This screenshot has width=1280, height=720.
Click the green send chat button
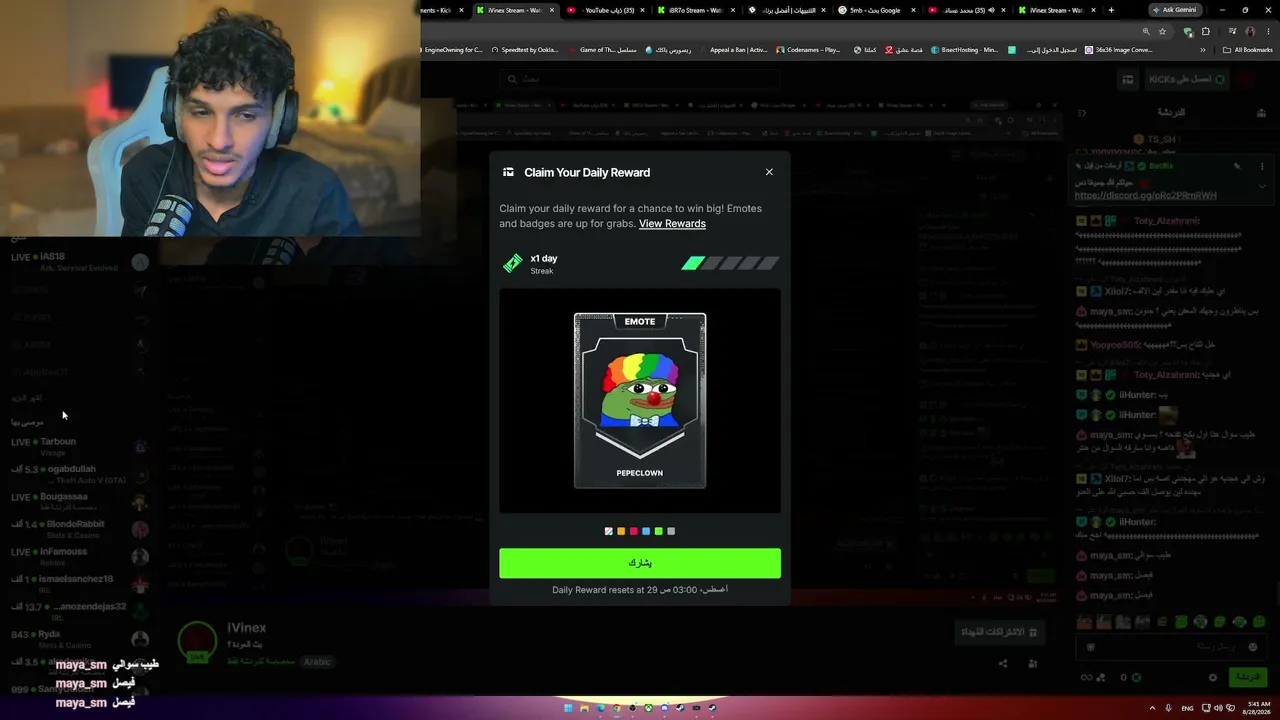pyautogui.click(x=1247, y=677)
